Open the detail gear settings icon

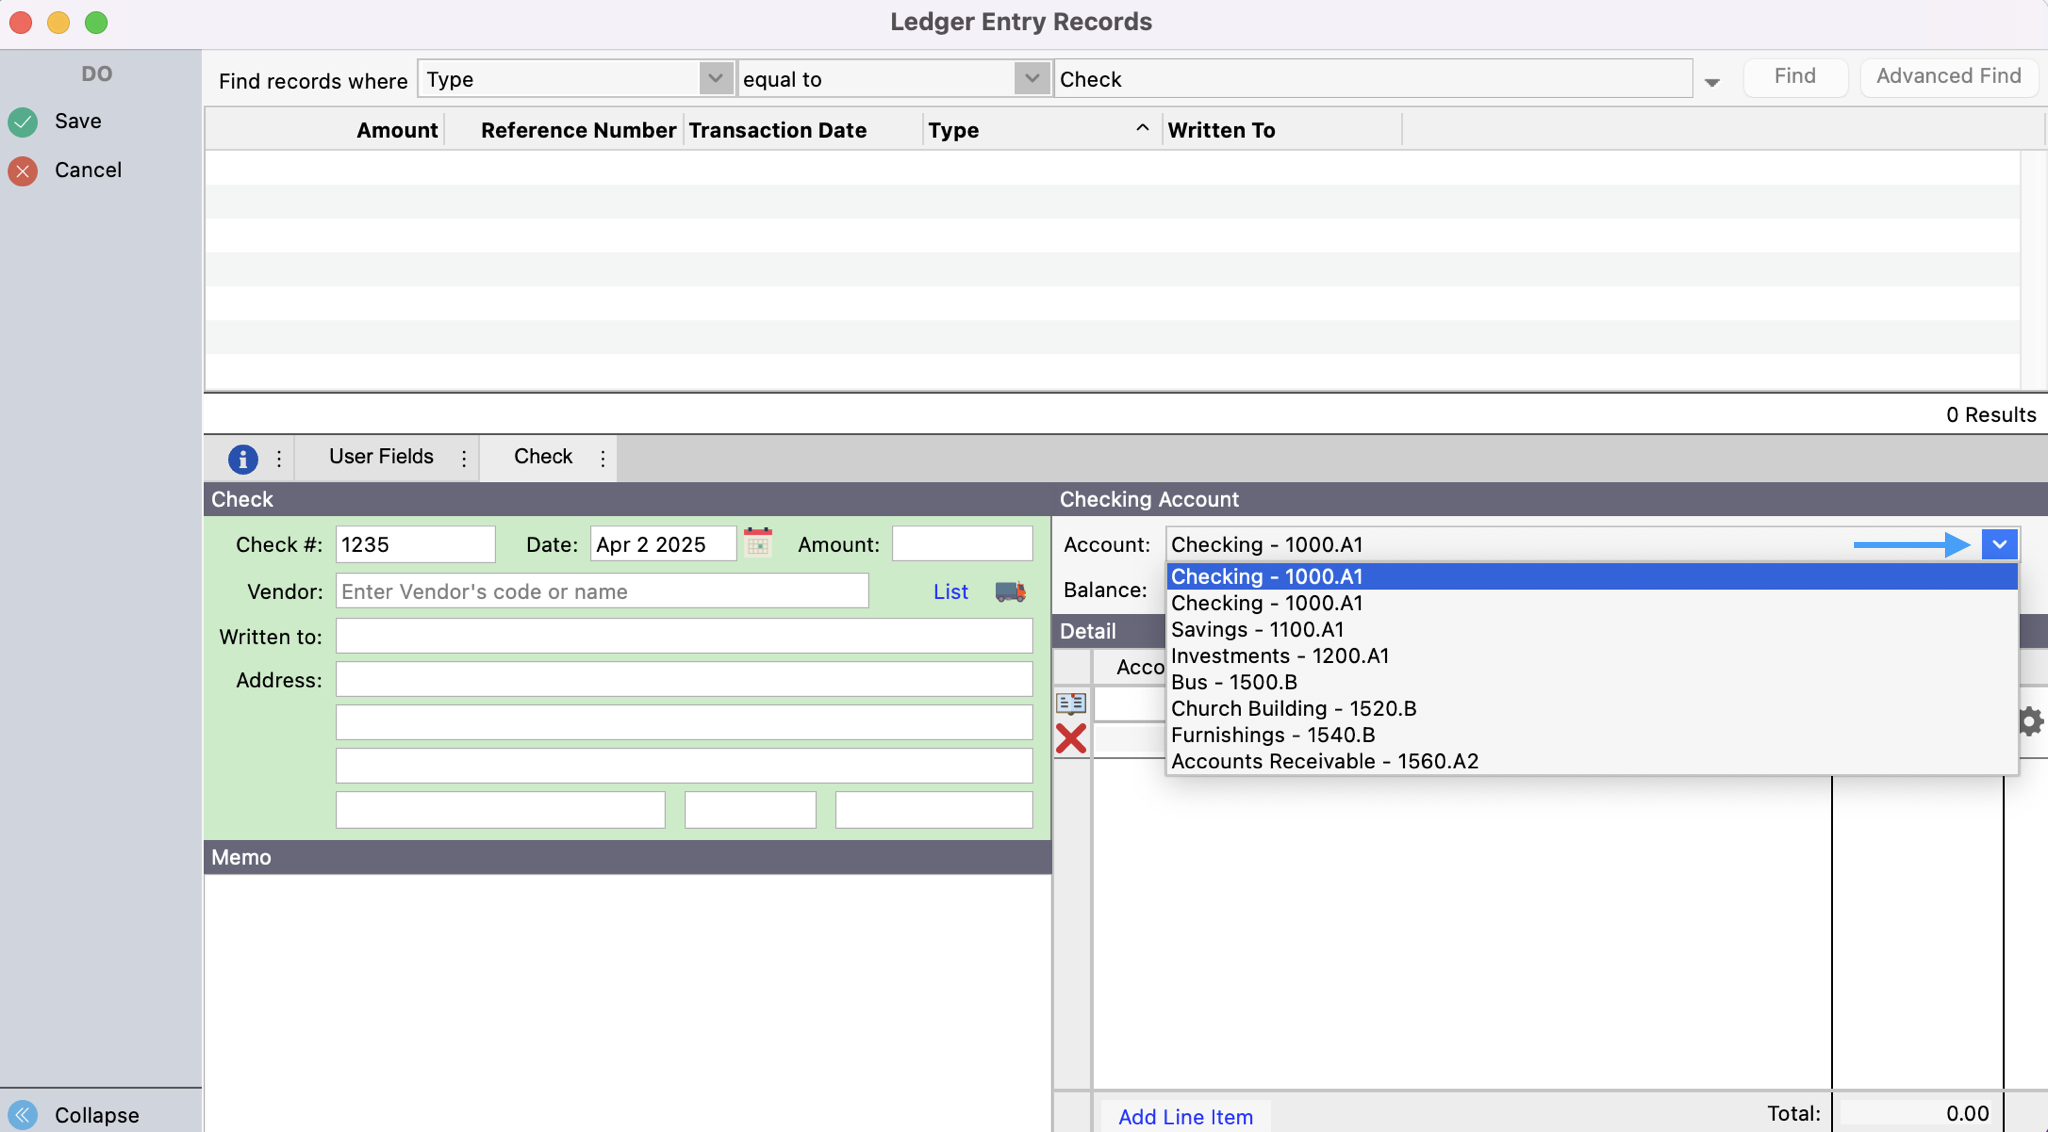tap(2031, 721)
